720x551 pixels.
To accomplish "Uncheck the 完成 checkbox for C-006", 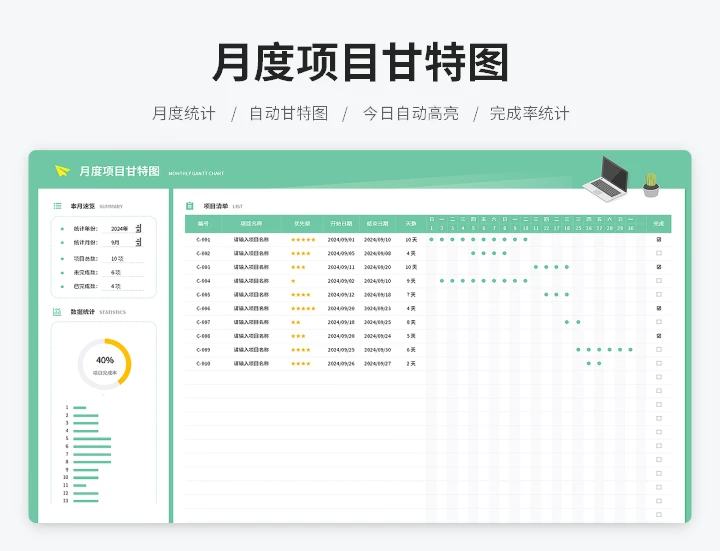I will click(659, 309).
